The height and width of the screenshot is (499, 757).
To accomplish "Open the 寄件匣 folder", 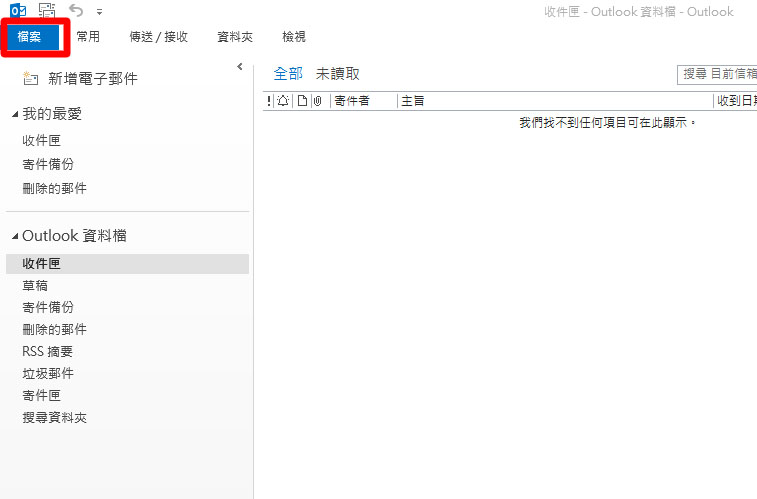I will click(42, 396).
